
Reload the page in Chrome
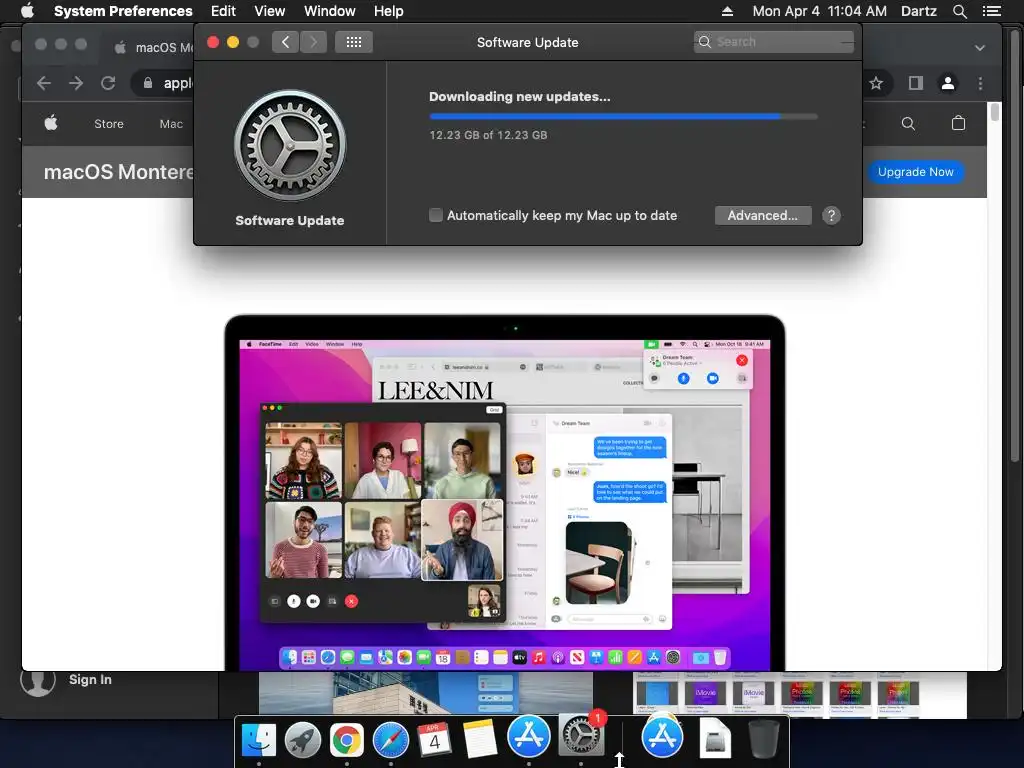pos(108,83)
